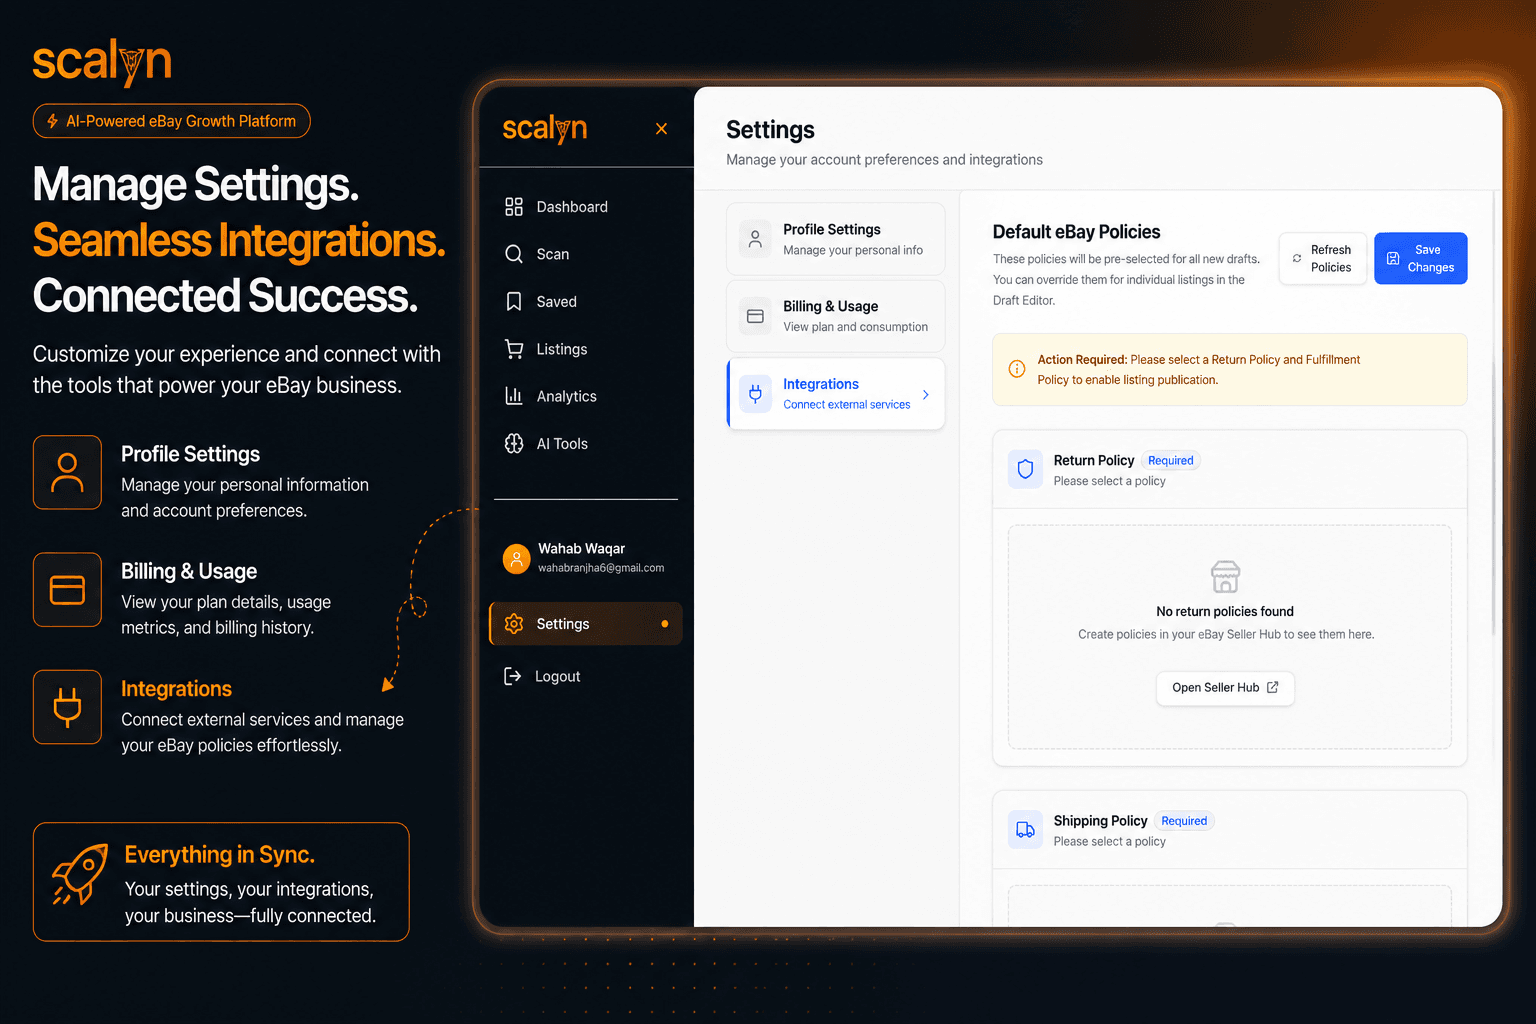Open Dashboard grid icon in sidebar
1536x1024 pixels.
(x=514, y=207)
